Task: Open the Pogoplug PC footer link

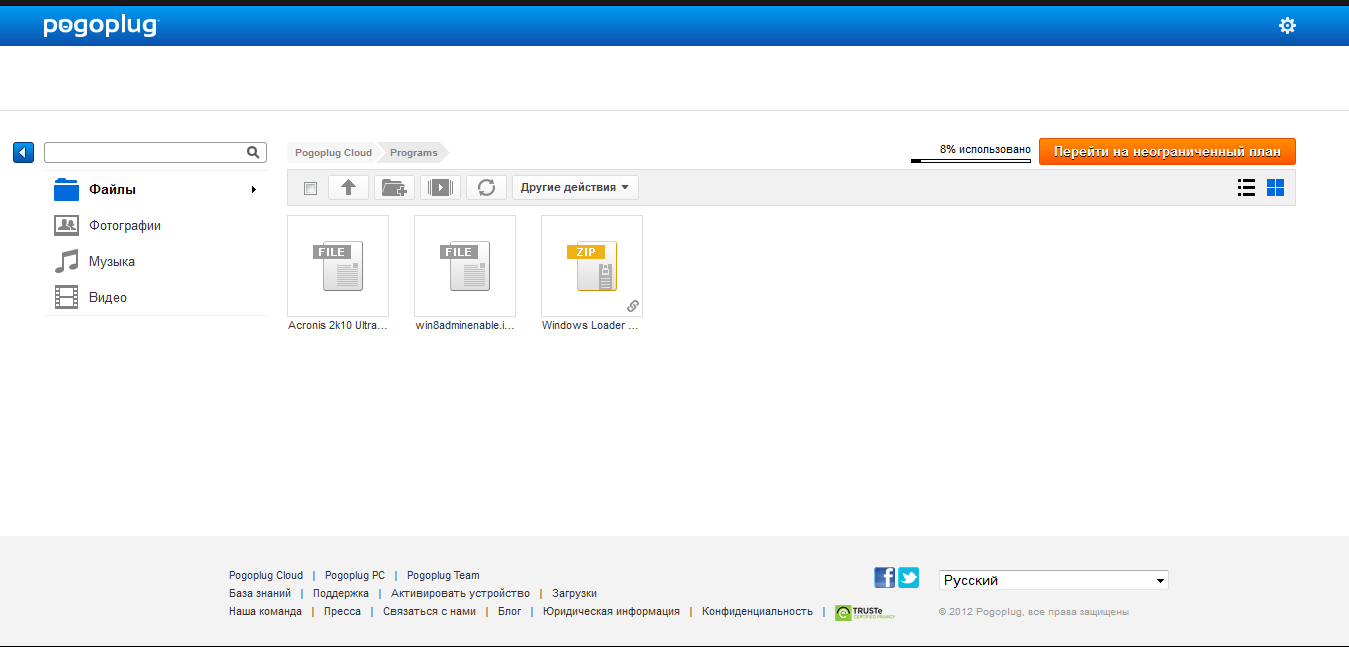Action: 355,575
